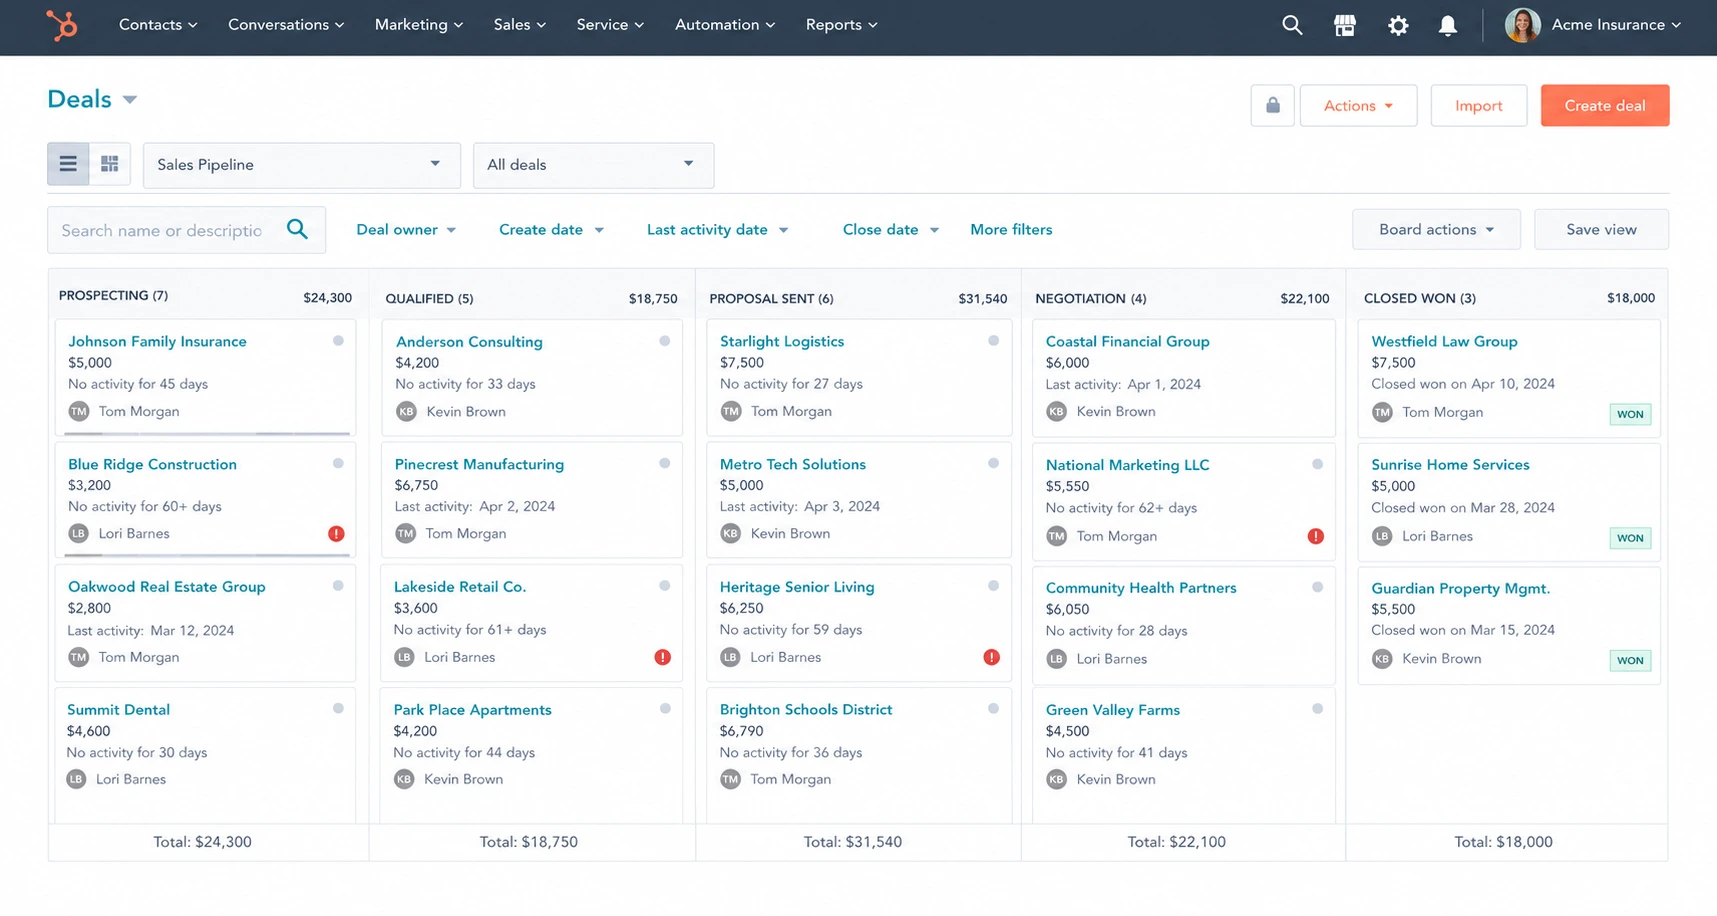Screen dimensions: 1717x916
Task: Click the PROSPECTING (7) column header
Action: [113, 296]
